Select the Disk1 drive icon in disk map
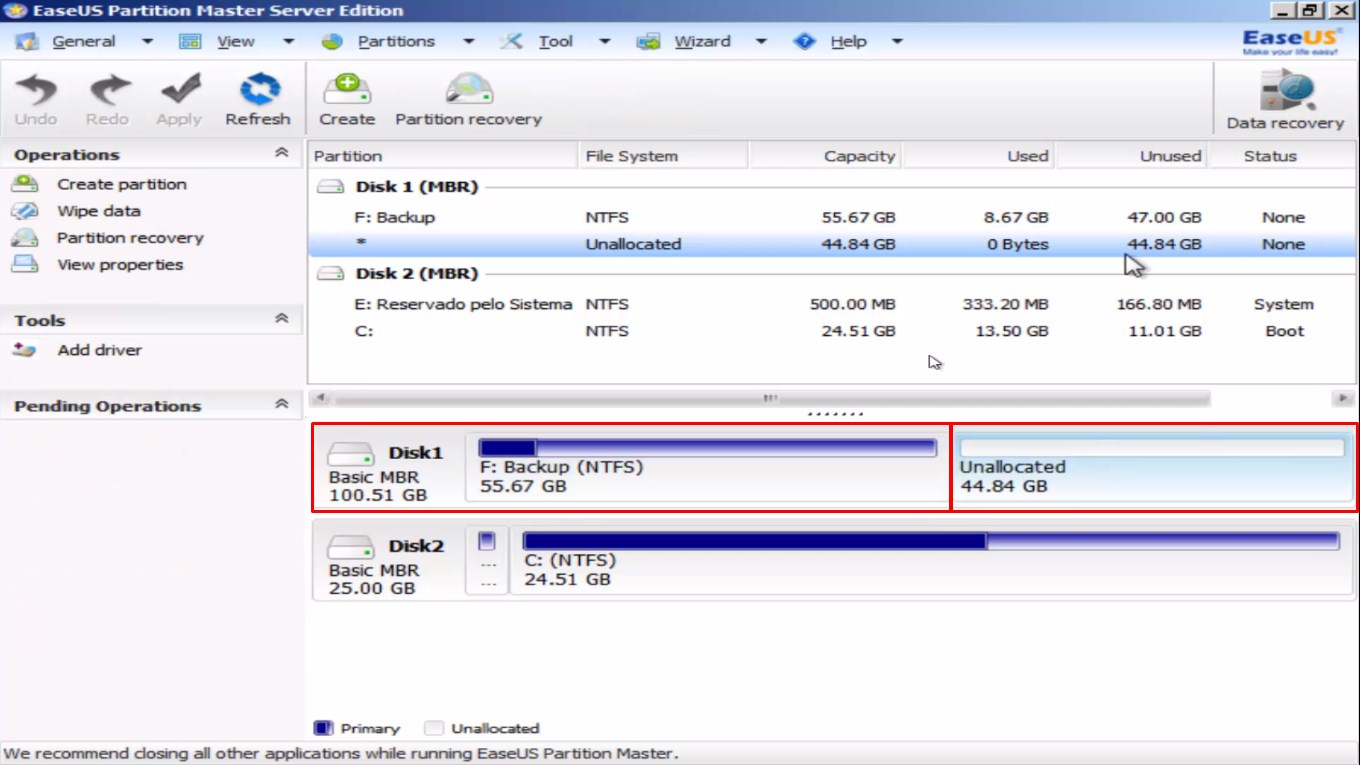The height and width of the screenshot is (765, 1360). pyautogui.click(x=351, y=454)
